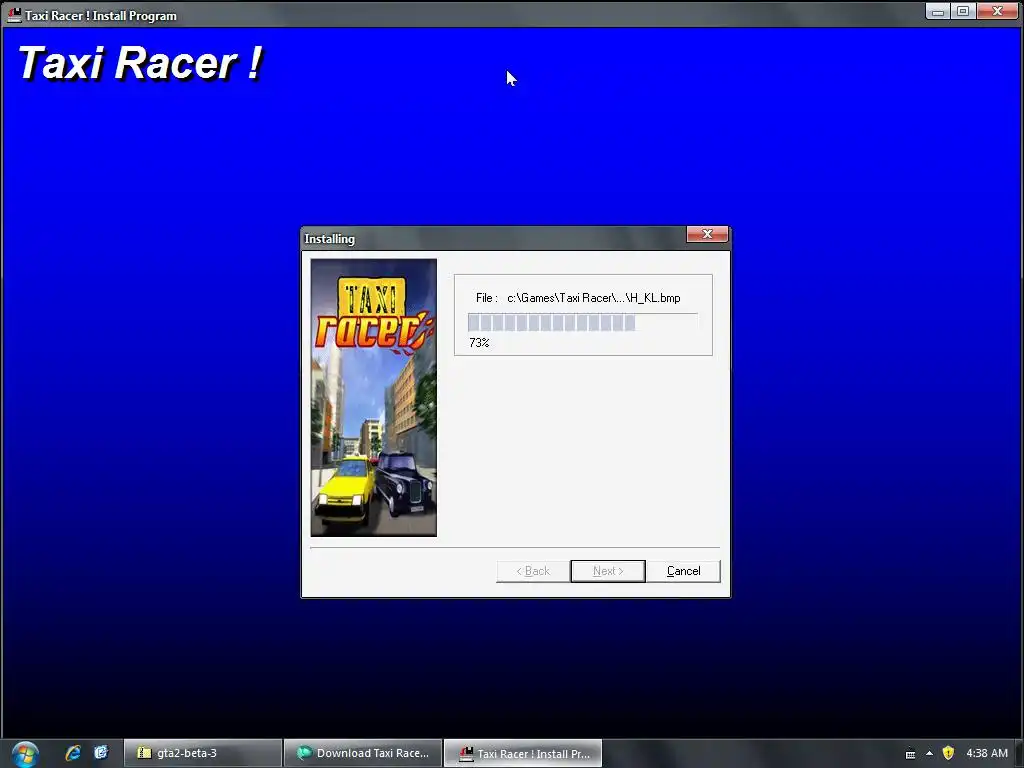The height and width of the screenshot is (768, 1024).
Task: Show hidden system tray icons arrow
Action: [929, 753]
